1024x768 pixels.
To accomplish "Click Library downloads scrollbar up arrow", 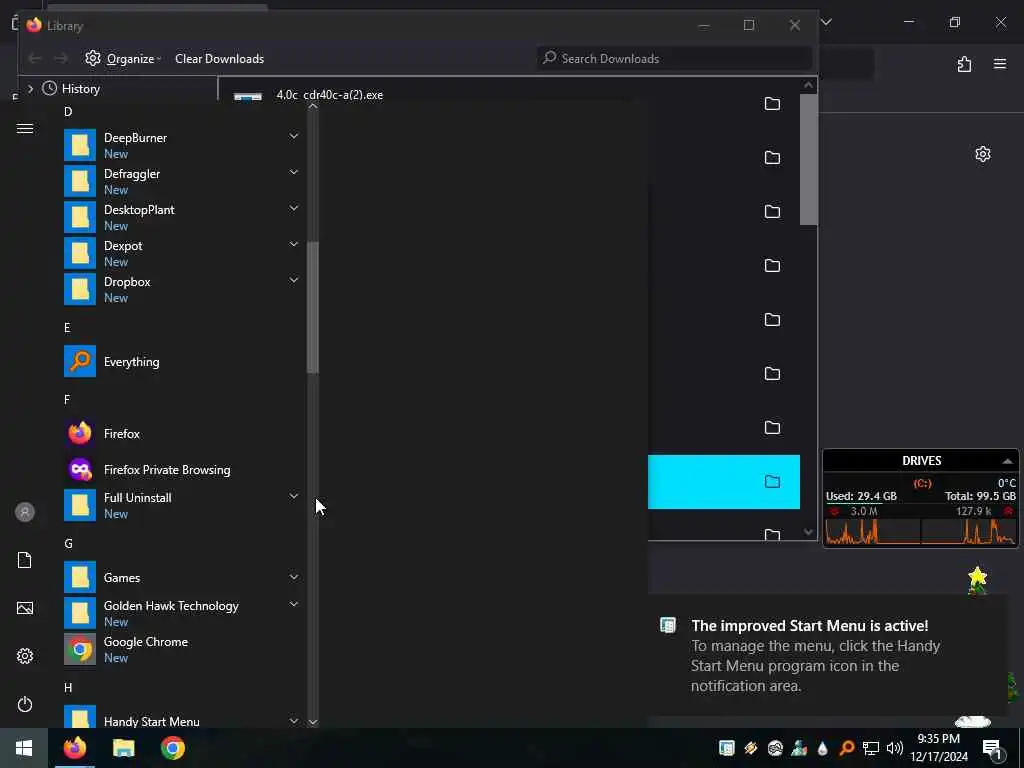I will click(808, 85).
